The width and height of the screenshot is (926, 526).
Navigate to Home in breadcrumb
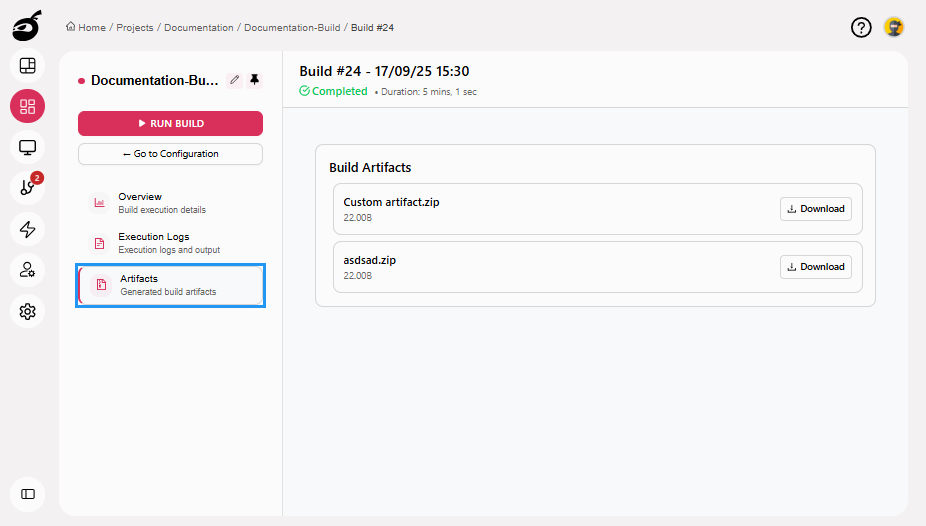pos(92,28)
